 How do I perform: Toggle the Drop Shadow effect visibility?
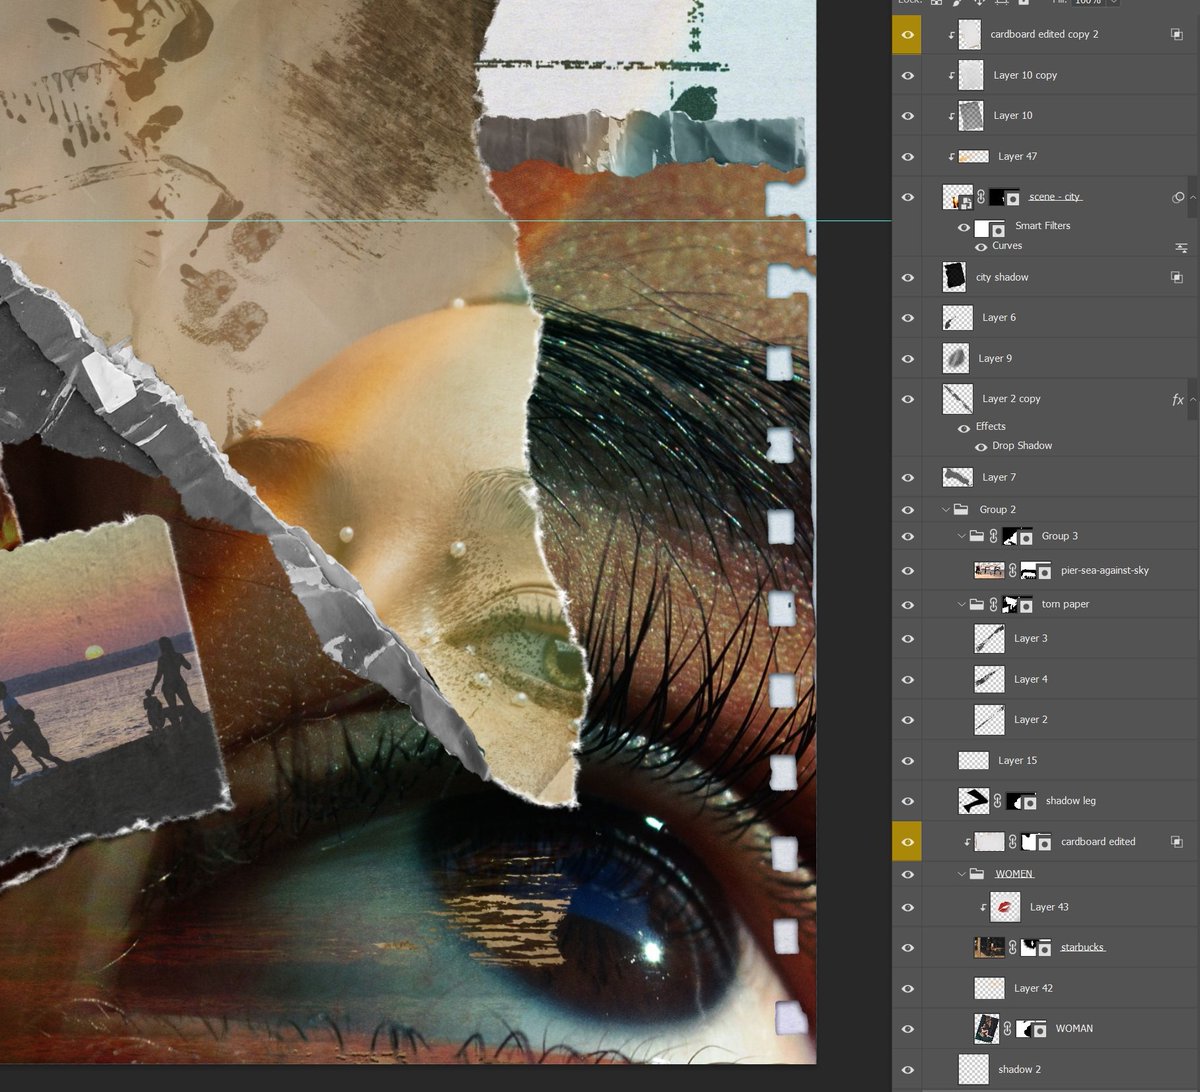[x=981, y=447]
